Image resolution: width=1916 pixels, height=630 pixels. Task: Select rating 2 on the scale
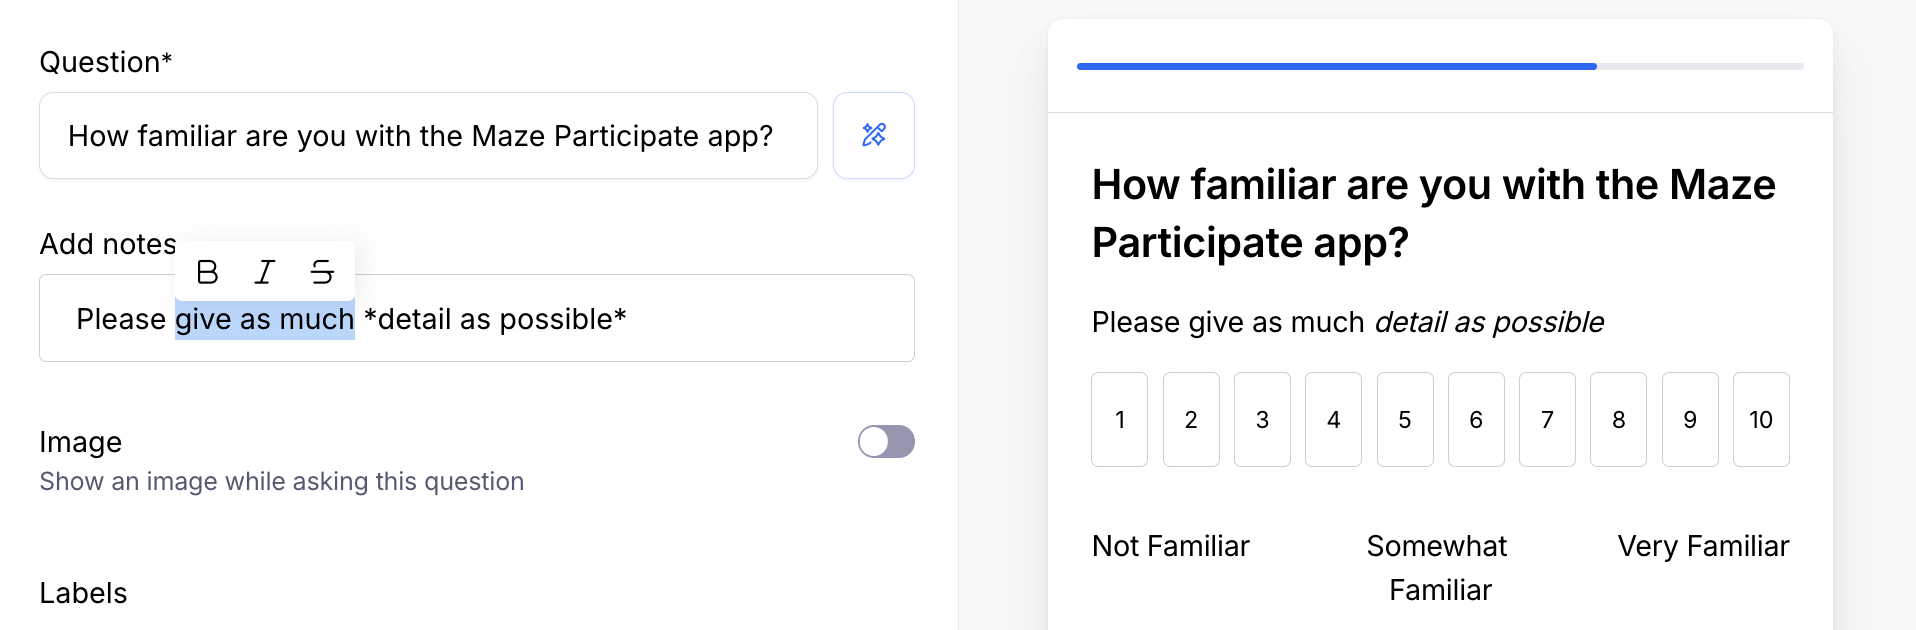[1191, 420]
